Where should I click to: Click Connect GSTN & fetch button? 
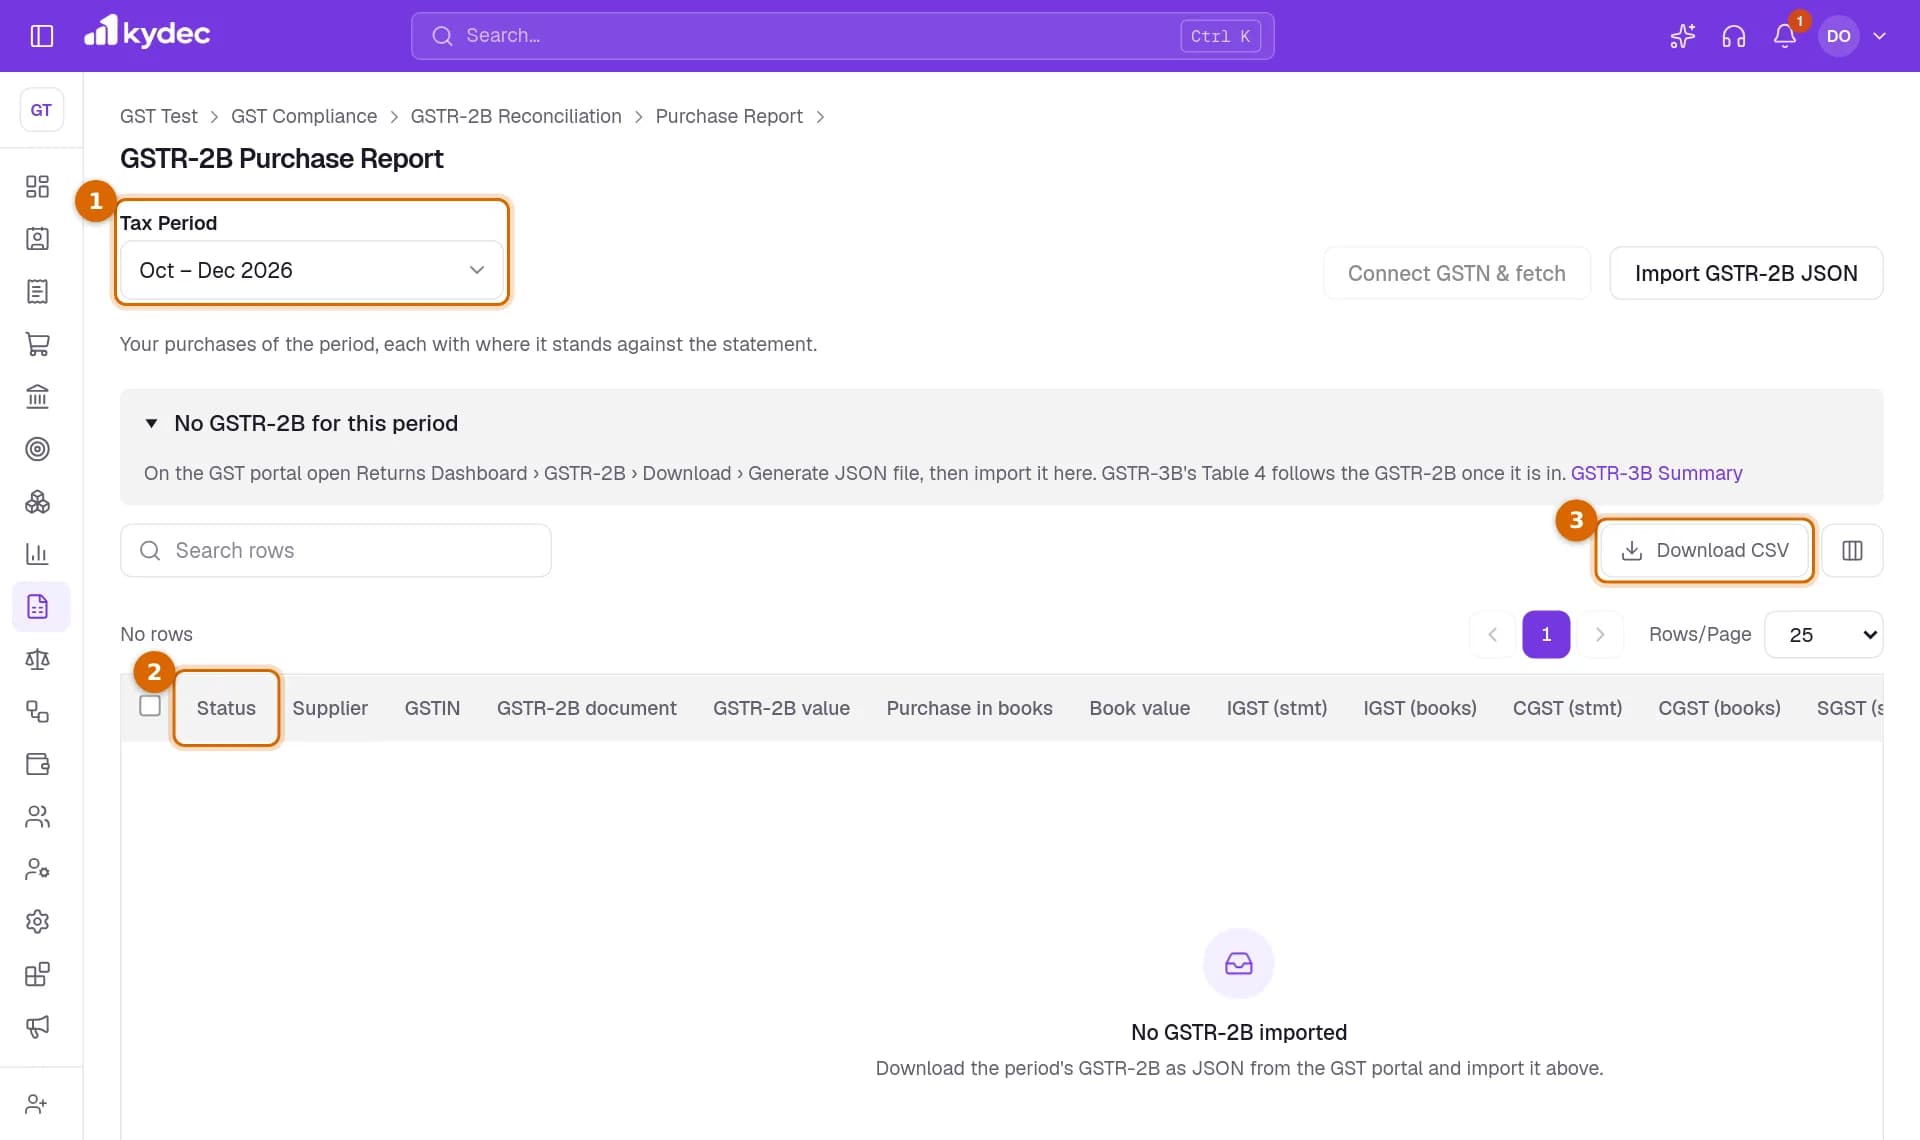[x=1456, y=274]
